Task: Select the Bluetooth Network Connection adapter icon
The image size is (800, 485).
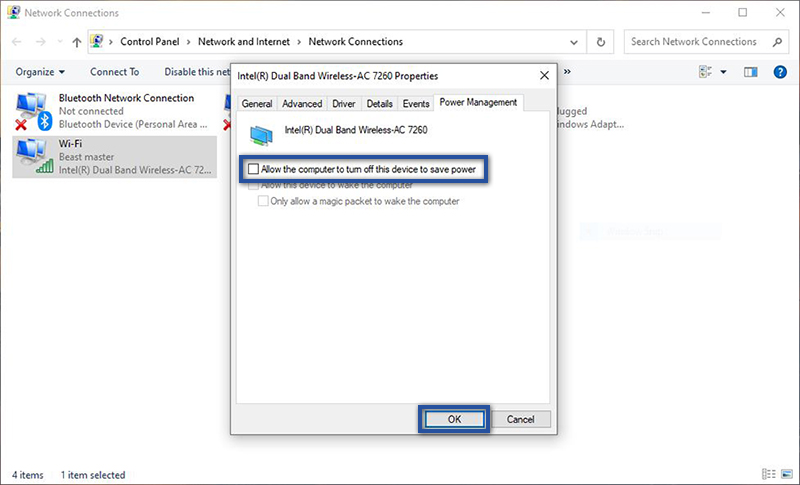Action: tap(34, 110)
